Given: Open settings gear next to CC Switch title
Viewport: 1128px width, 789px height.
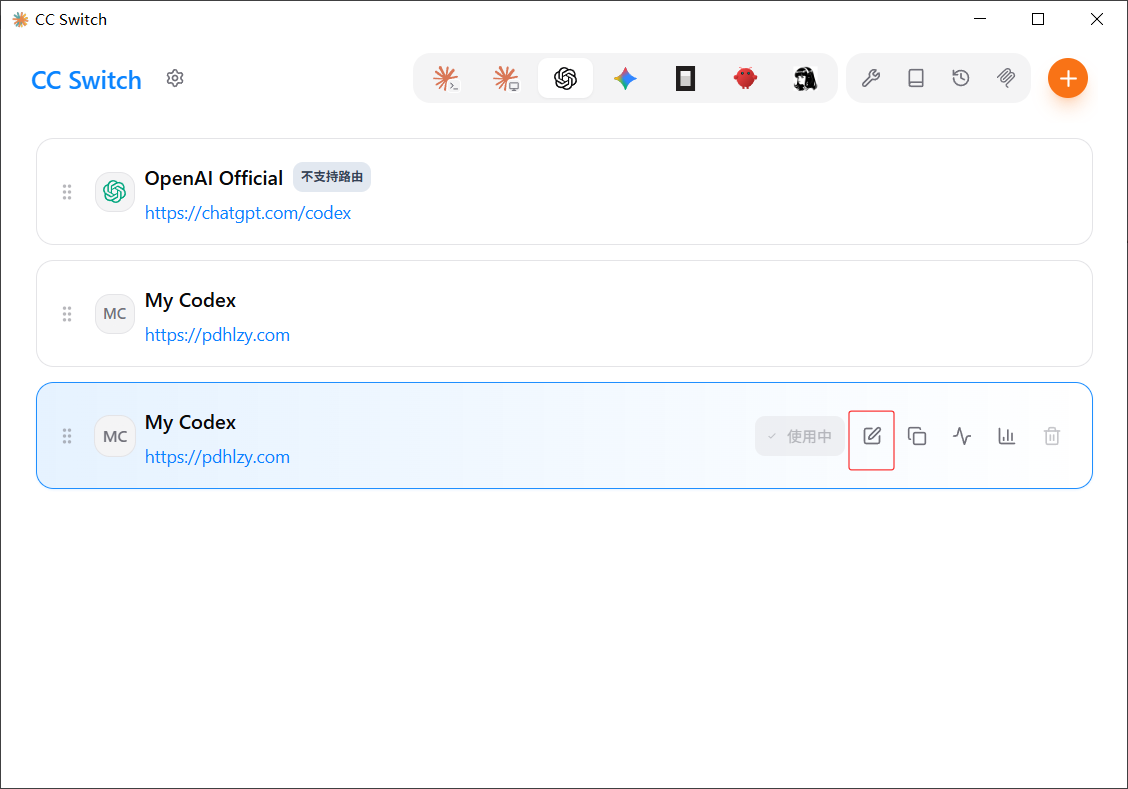Looking at the screenshot, I should 175,78.
